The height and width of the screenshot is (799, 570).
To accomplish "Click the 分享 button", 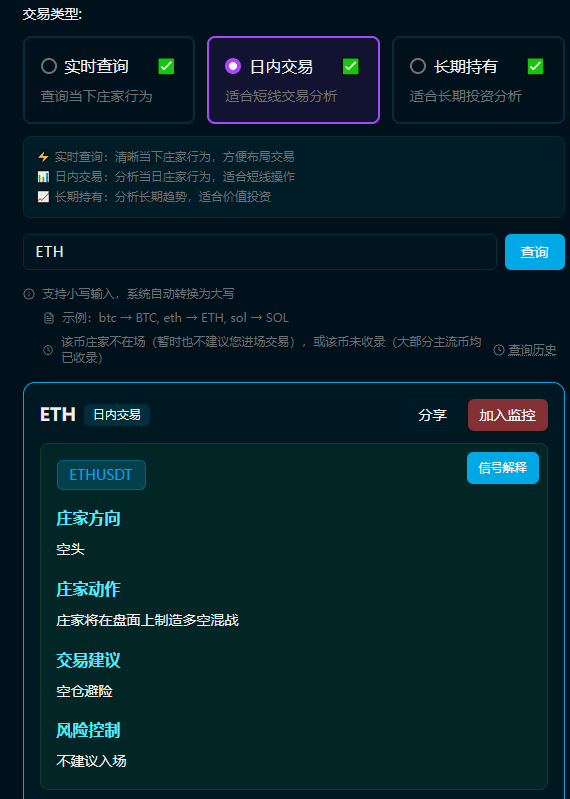I will [x=433, y=415].
